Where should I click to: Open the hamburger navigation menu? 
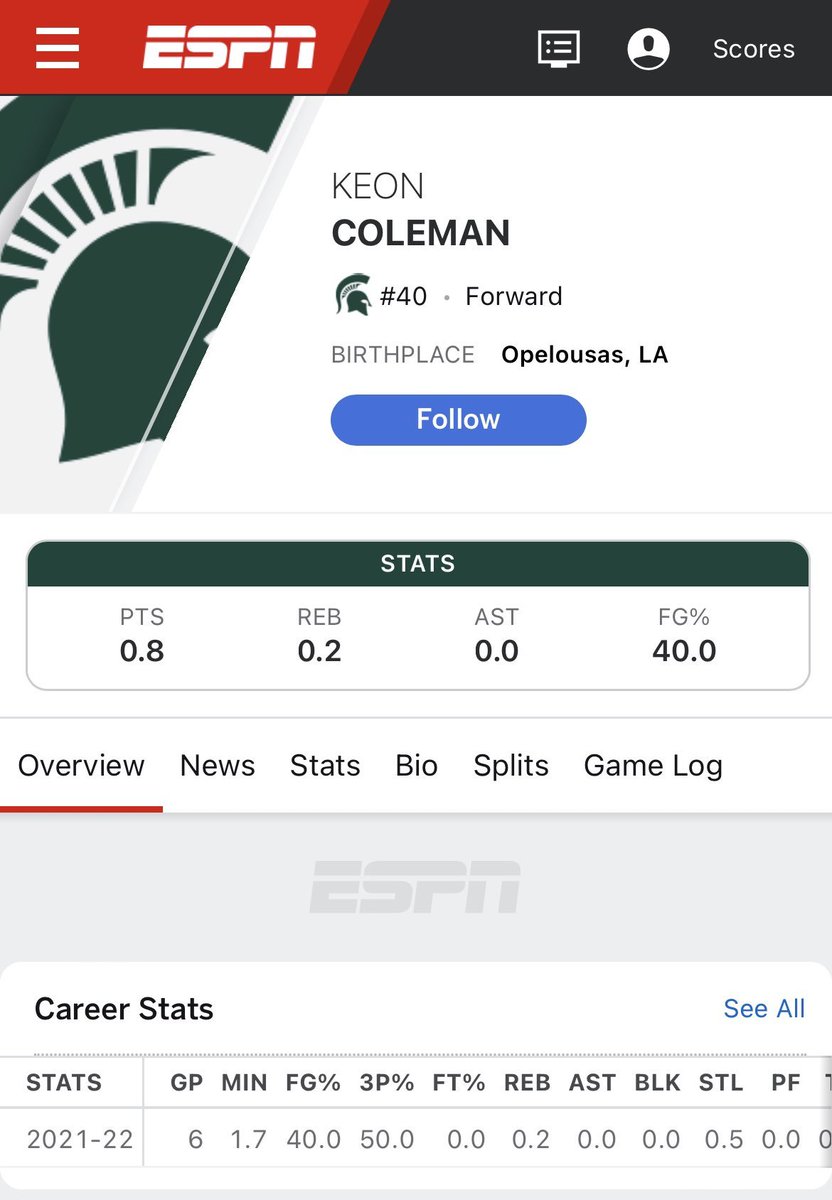click(57, 48)
